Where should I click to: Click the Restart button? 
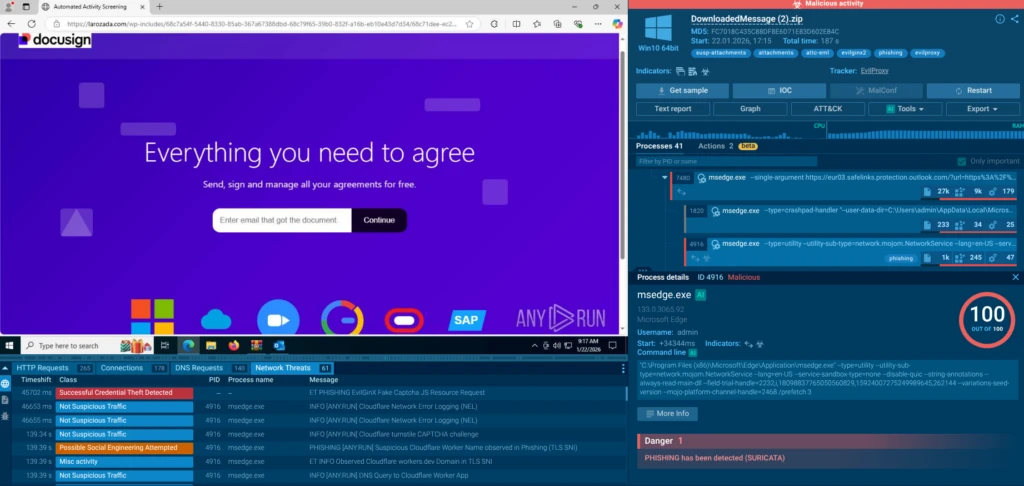coord(973,91)
